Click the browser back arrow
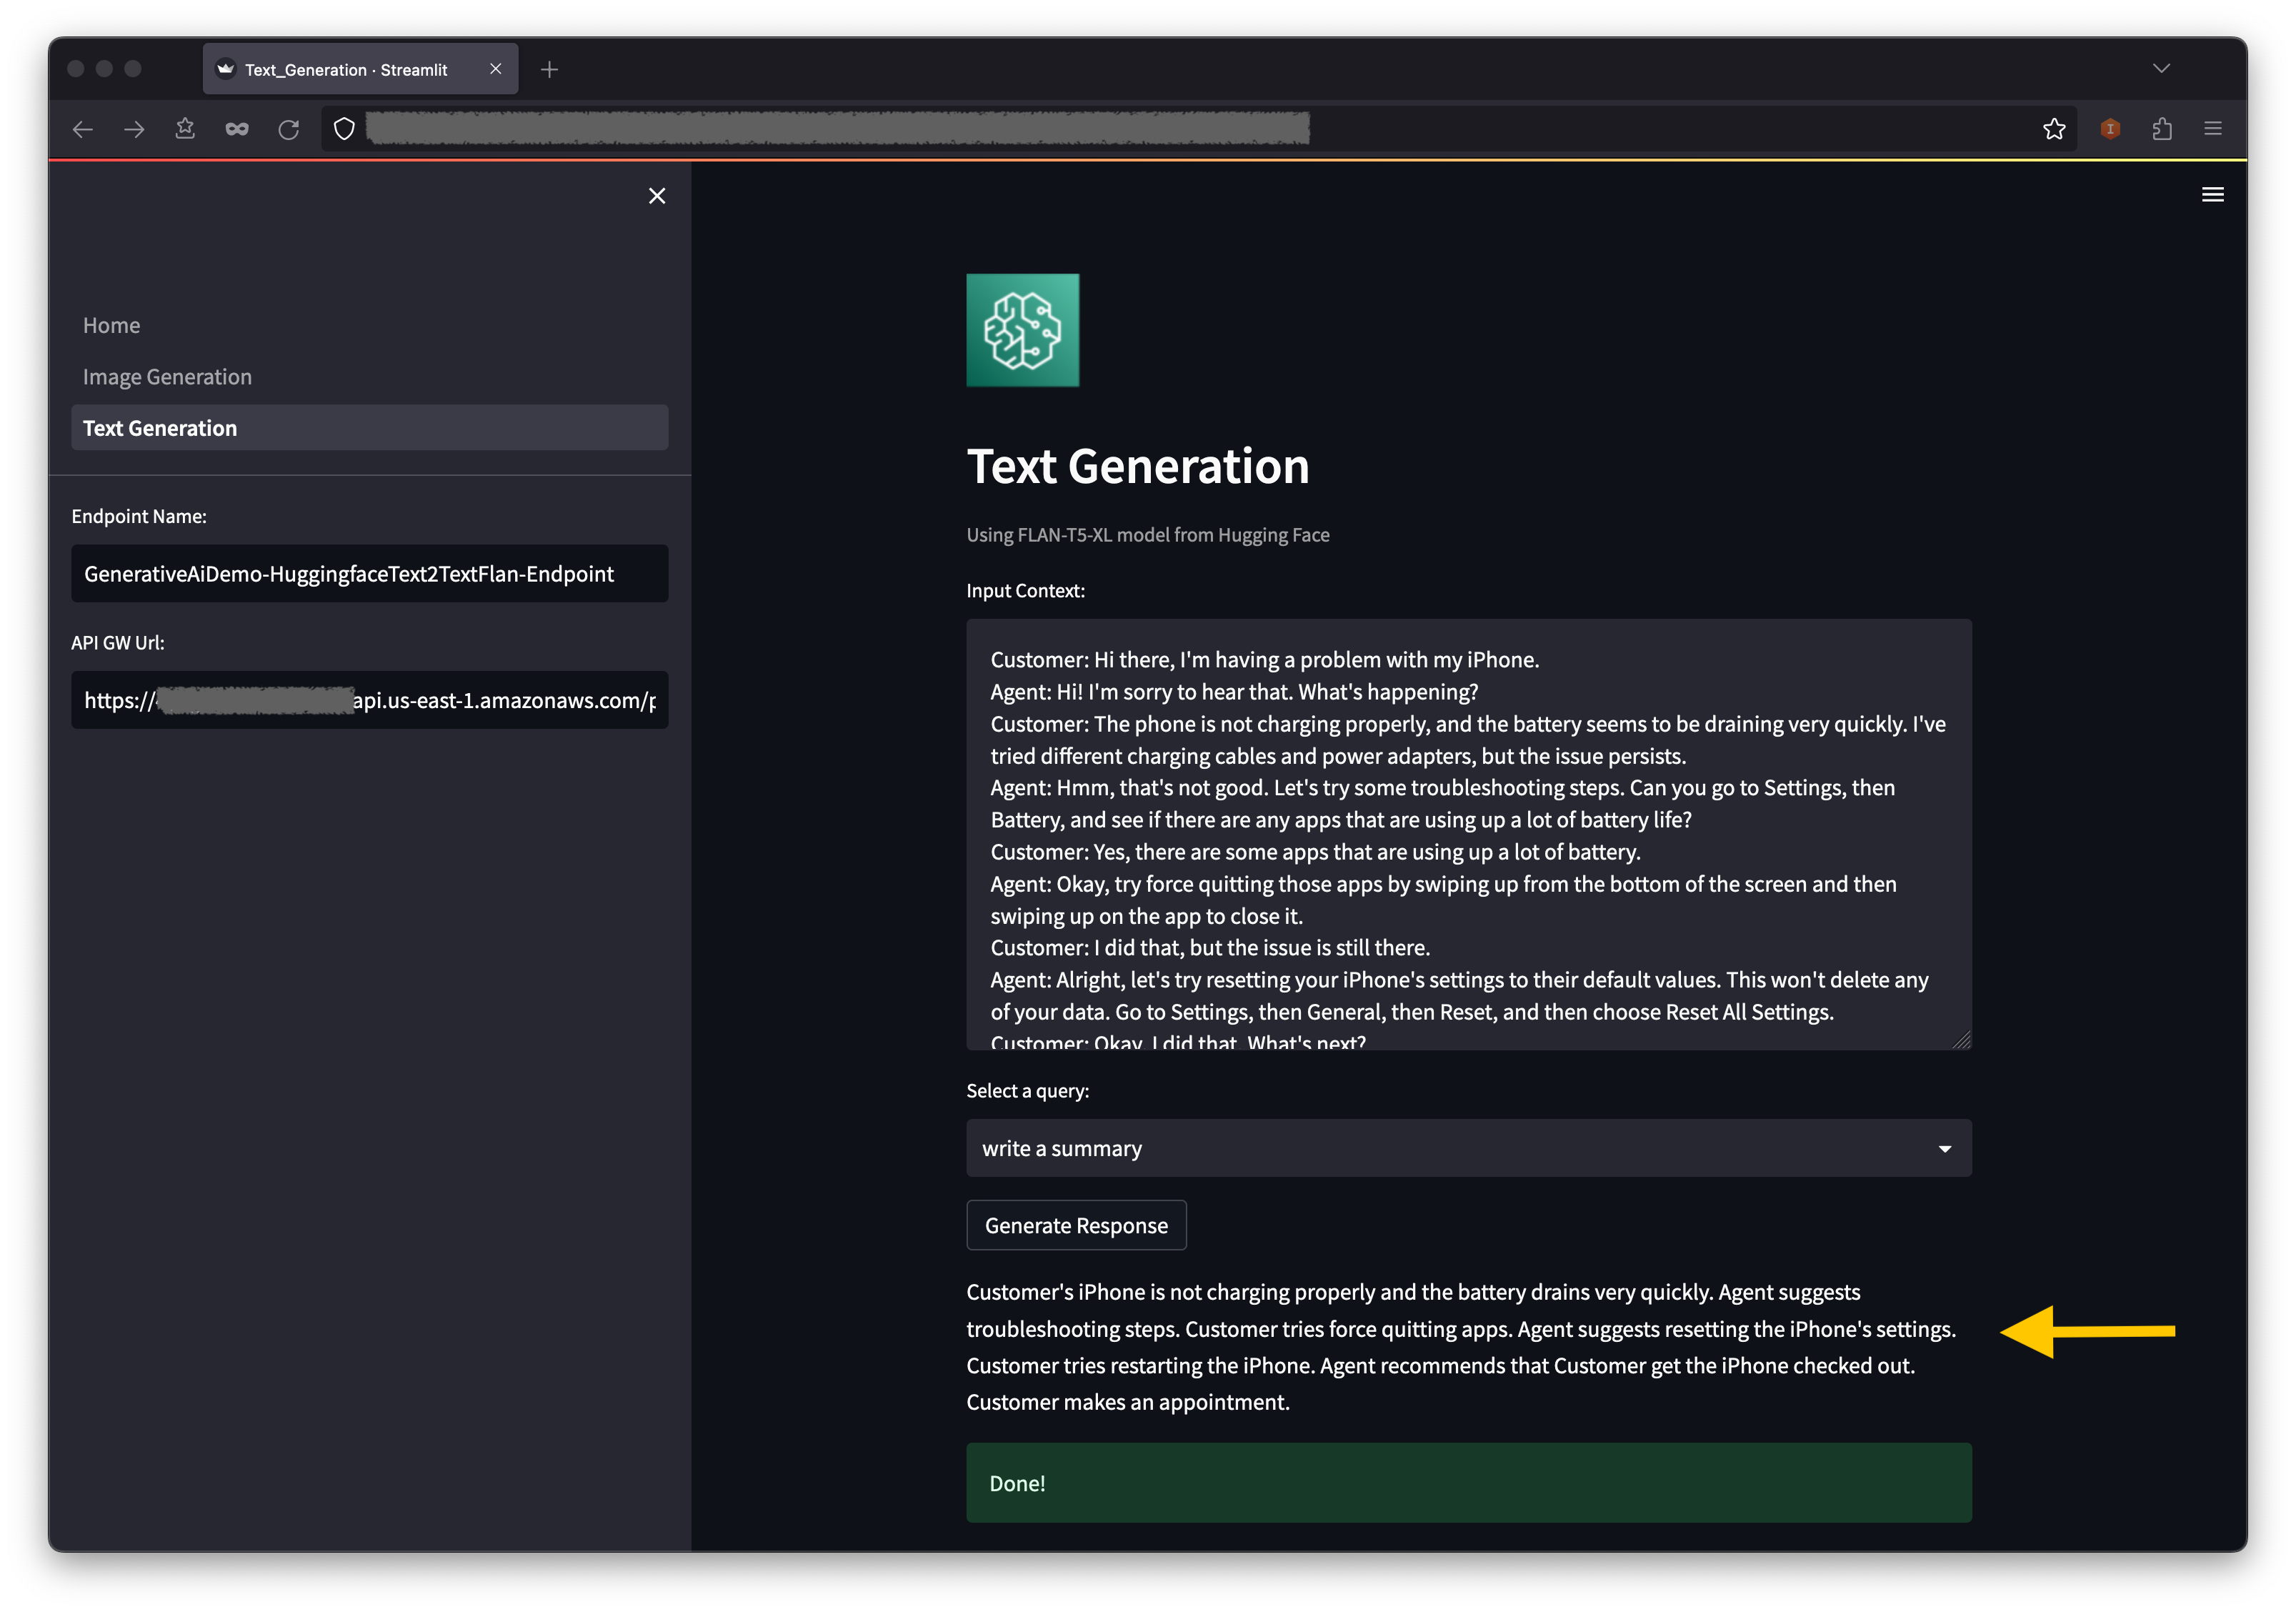2296x1612 pixels. click(83, 129)
